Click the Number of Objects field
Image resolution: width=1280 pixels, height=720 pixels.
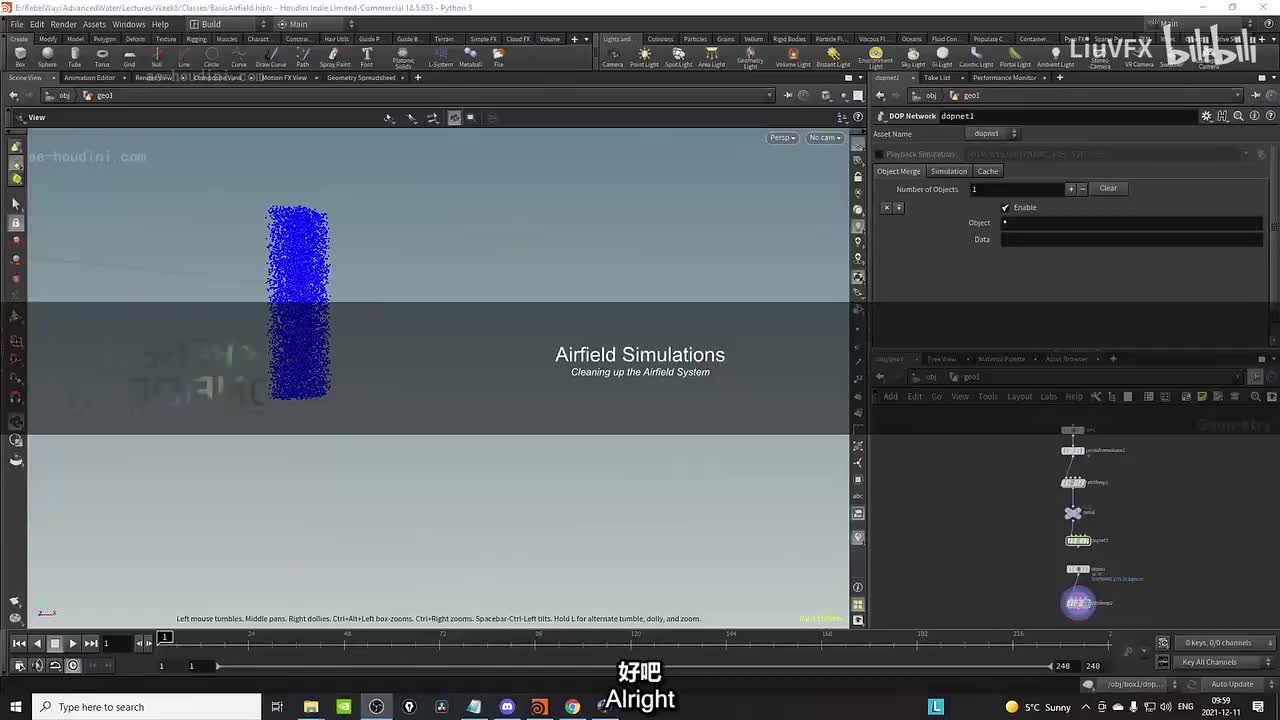tap(1016, 189)
